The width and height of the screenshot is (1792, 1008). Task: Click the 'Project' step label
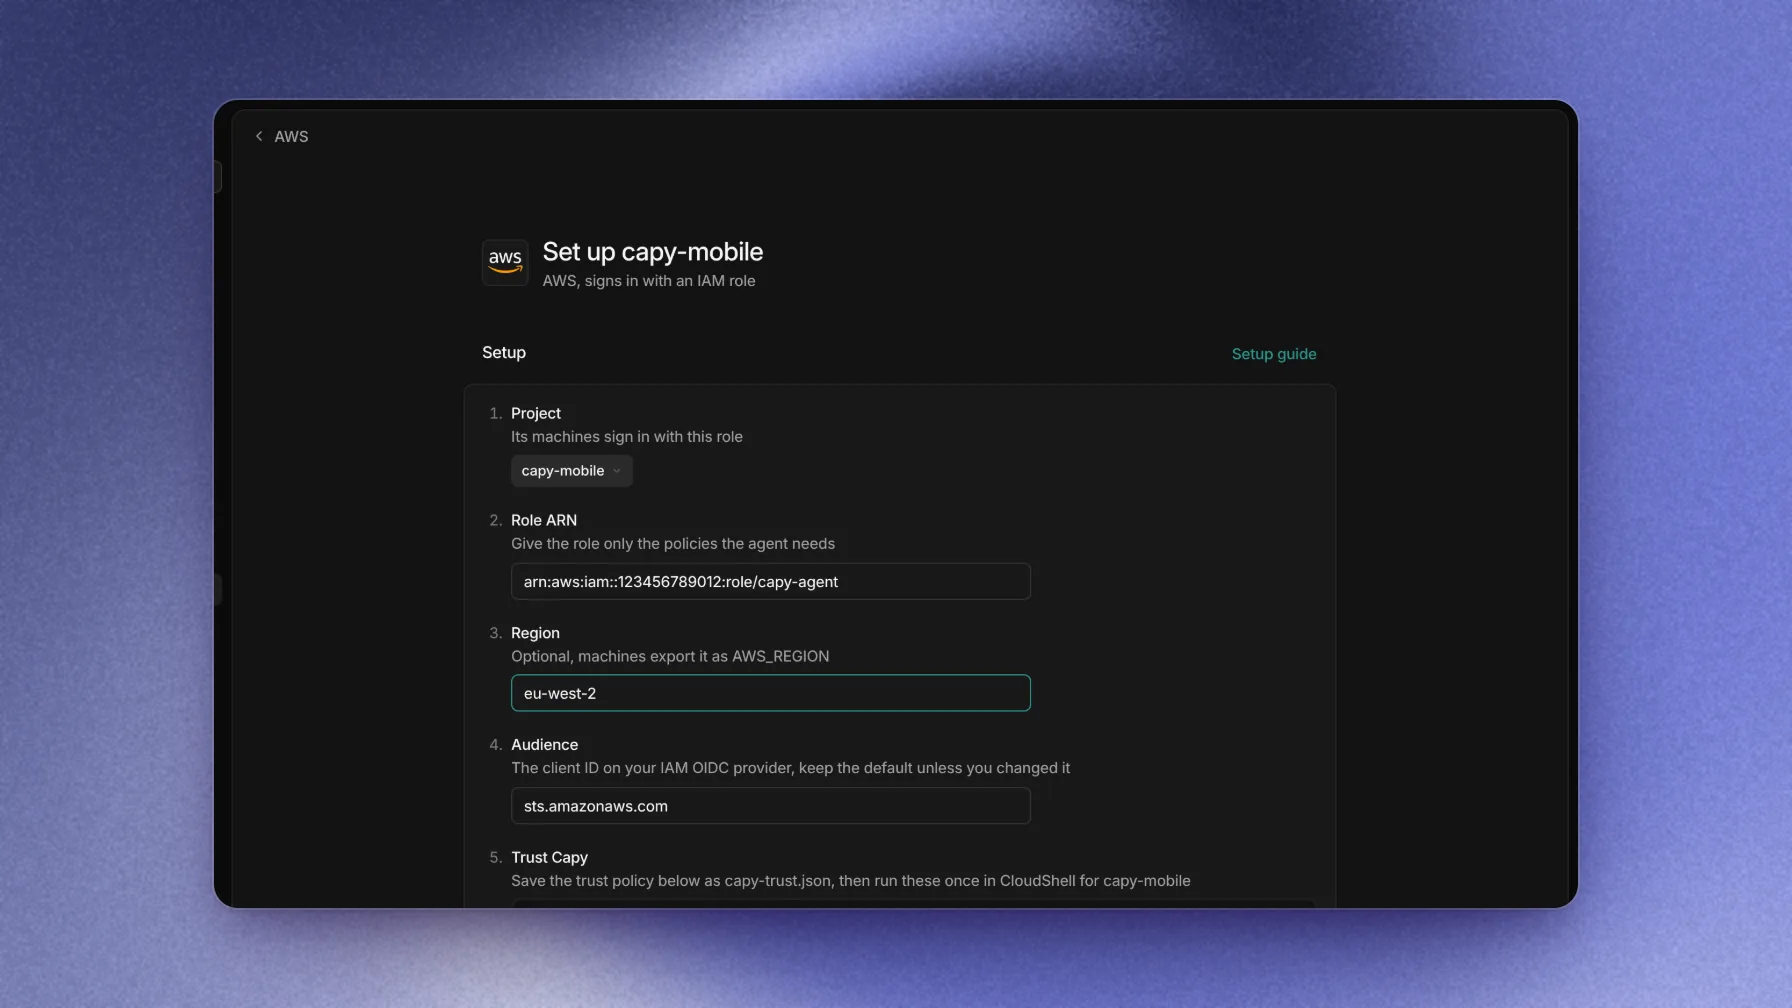tap(536, 413)
